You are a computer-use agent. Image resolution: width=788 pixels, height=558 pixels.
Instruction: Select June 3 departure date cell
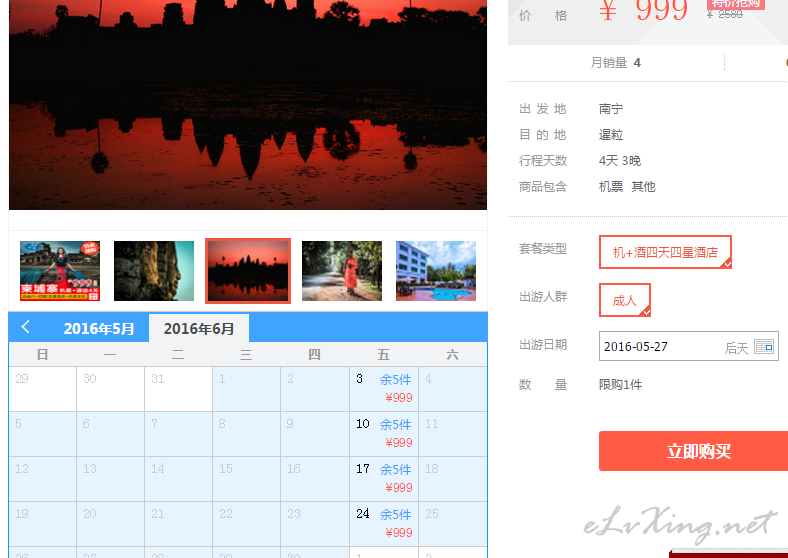click(384, 389)
